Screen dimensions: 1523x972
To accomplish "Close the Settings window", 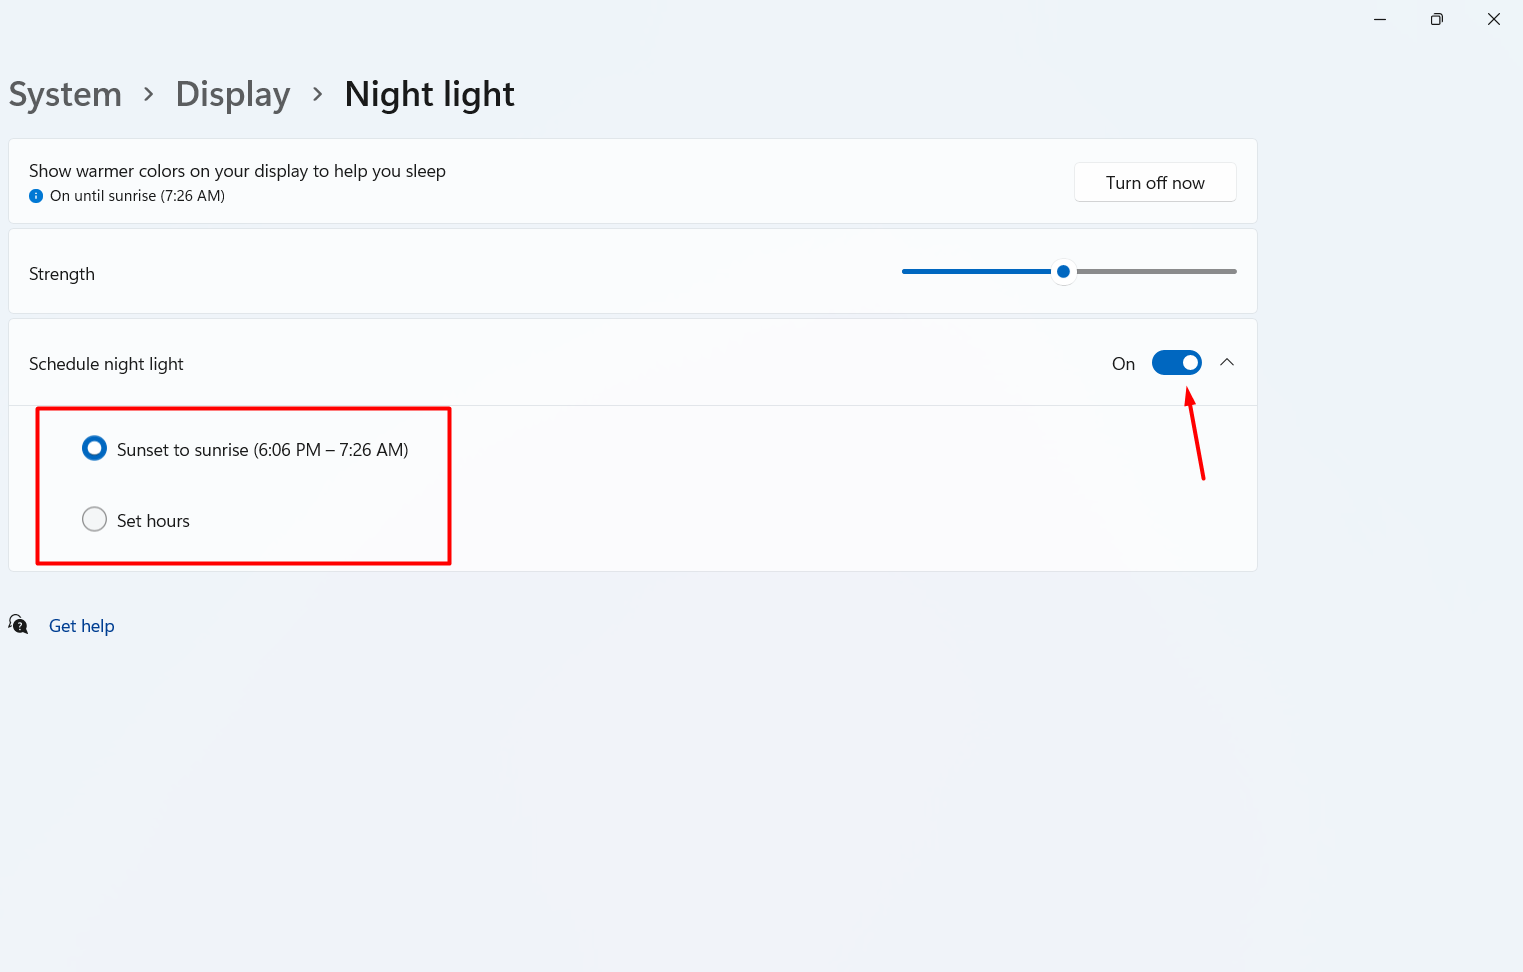I will (x=1494, y=19).
